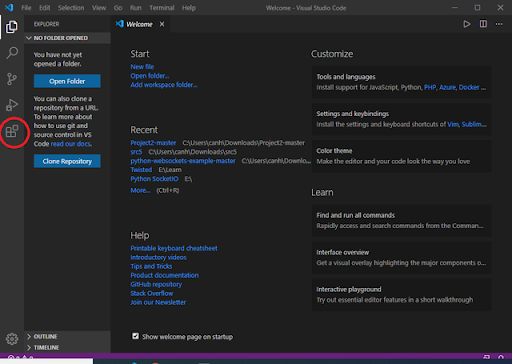
Task: Open the Run menu
Action: 136,8
